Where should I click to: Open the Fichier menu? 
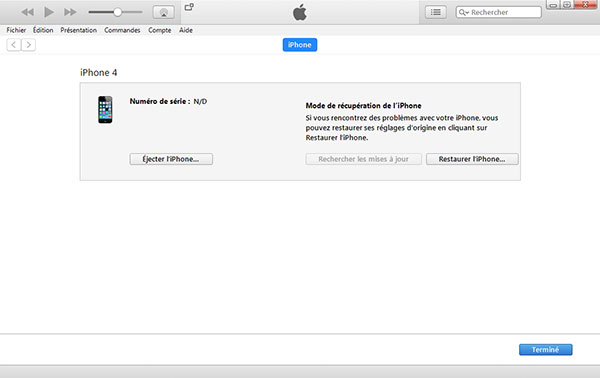click(16, 30)
